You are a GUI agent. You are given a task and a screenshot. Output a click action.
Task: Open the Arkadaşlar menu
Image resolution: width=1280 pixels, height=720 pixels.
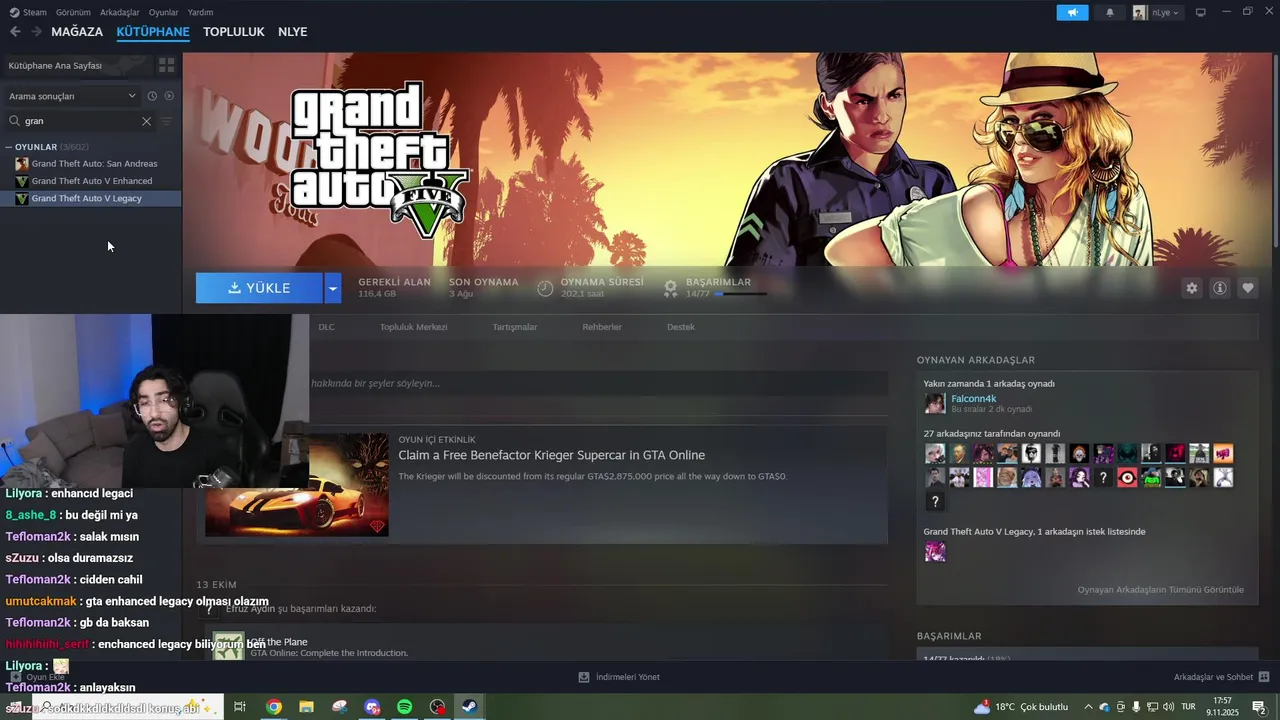[120, 12]
